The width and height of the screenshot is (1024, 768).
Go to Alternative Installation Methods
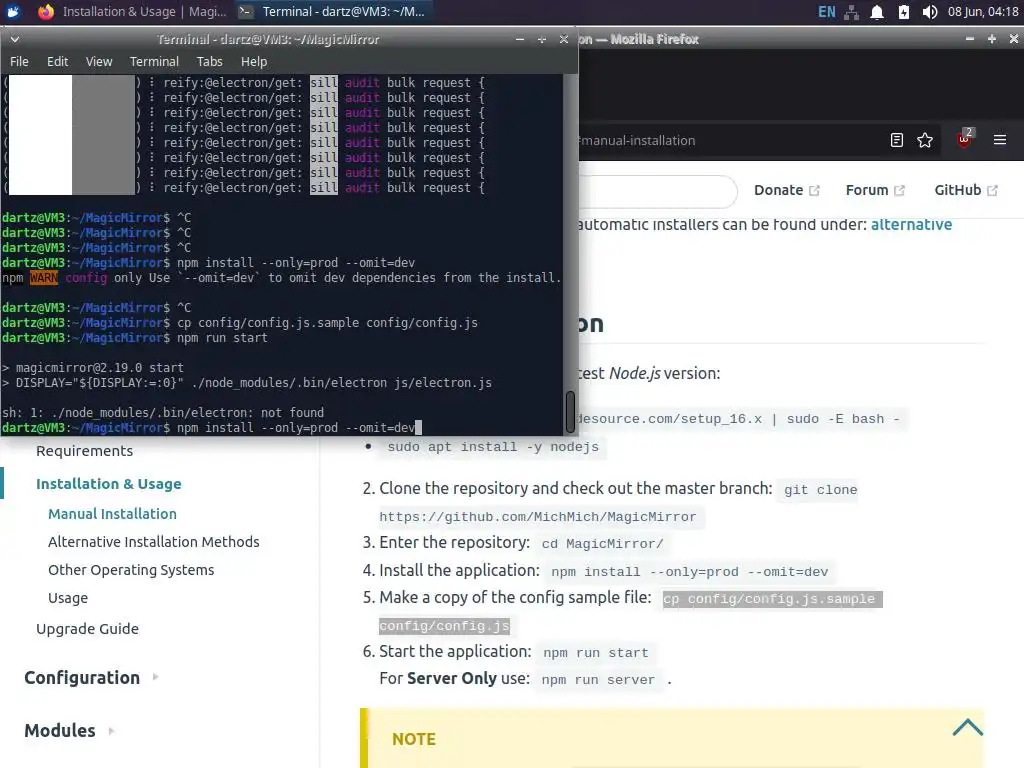pyautogui.click(x=153, y=542)
